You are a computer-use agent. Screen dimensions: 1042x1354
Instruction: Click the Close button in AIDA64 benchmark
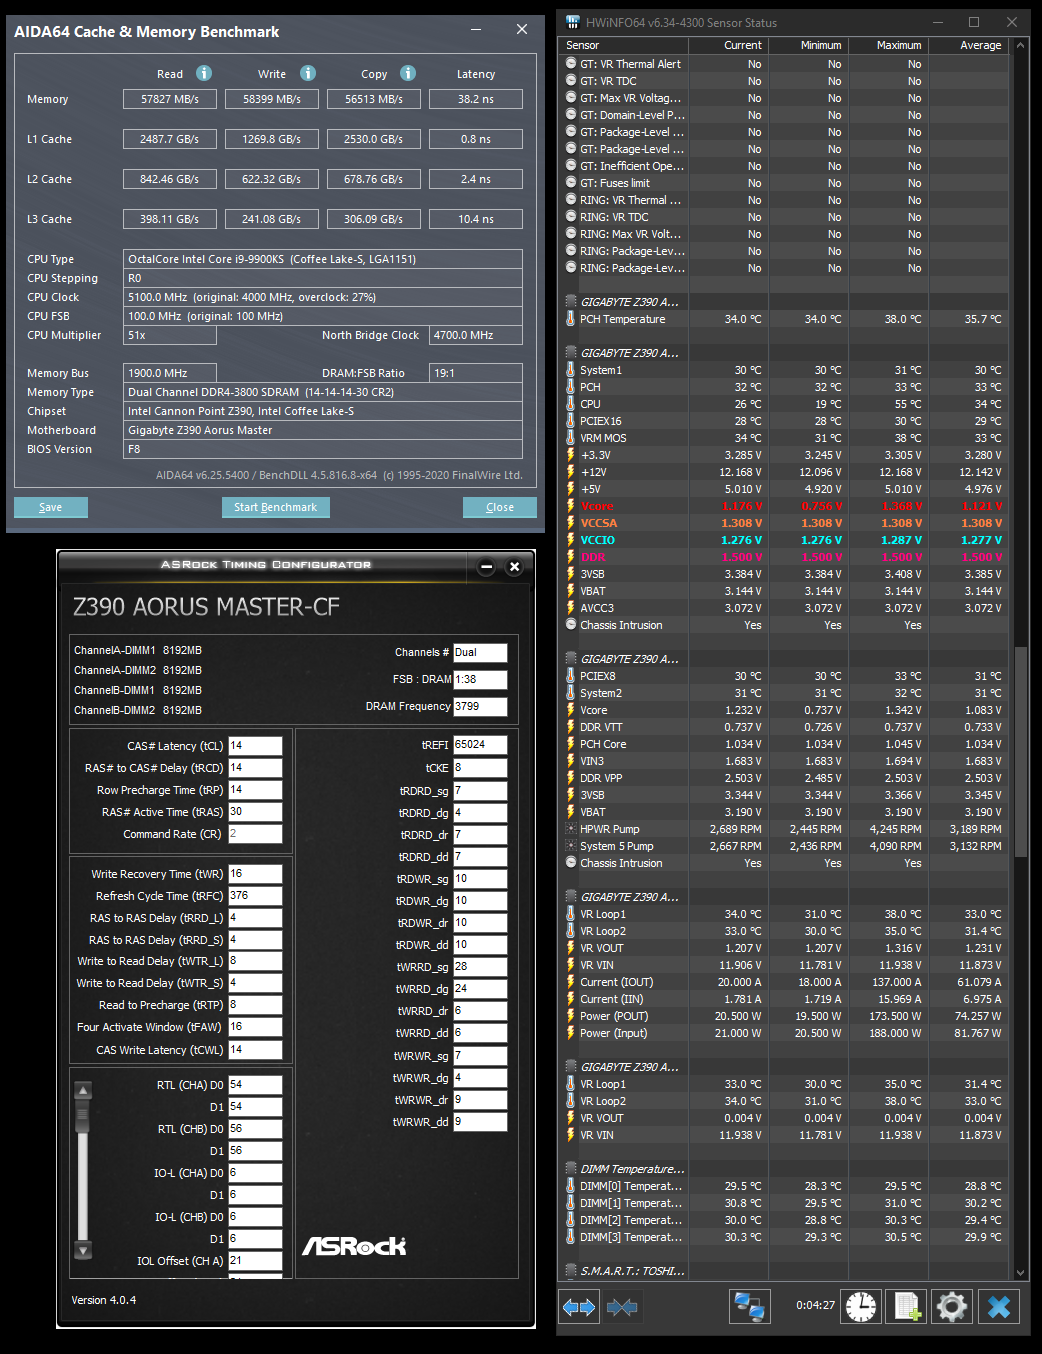(500, 507)
